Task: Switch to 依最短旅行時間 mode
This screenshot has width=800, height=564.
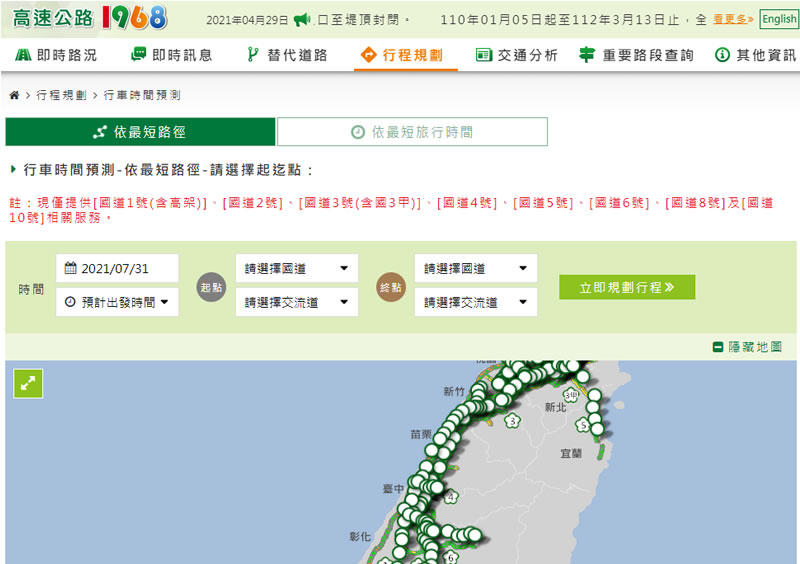Action: pyautogui.click(x=412, y=132)
